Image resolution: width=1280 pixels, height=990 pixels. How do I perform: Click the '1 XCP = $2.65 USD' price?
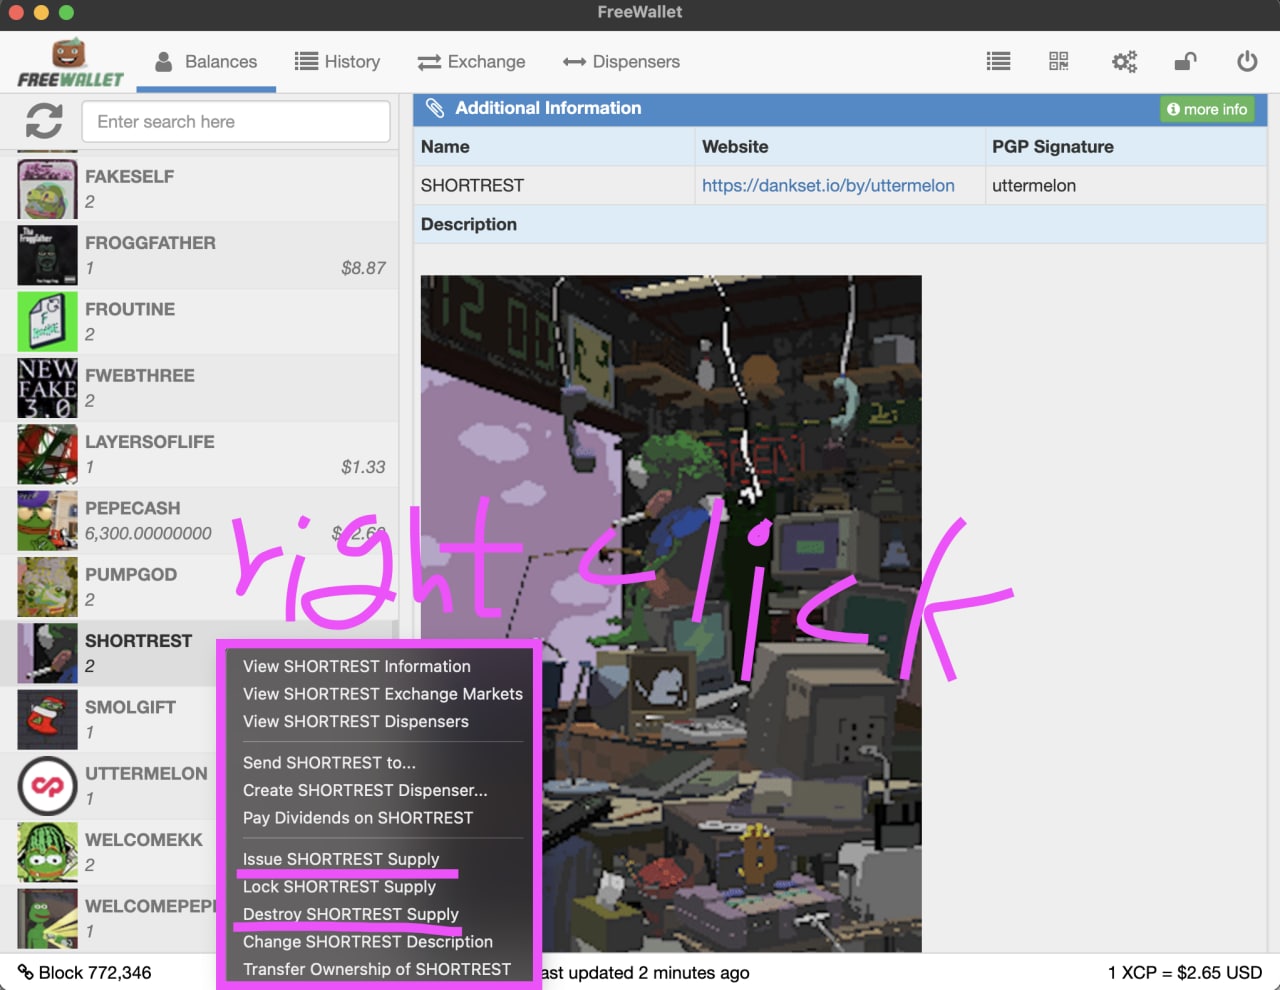[x=1185, y=972]
